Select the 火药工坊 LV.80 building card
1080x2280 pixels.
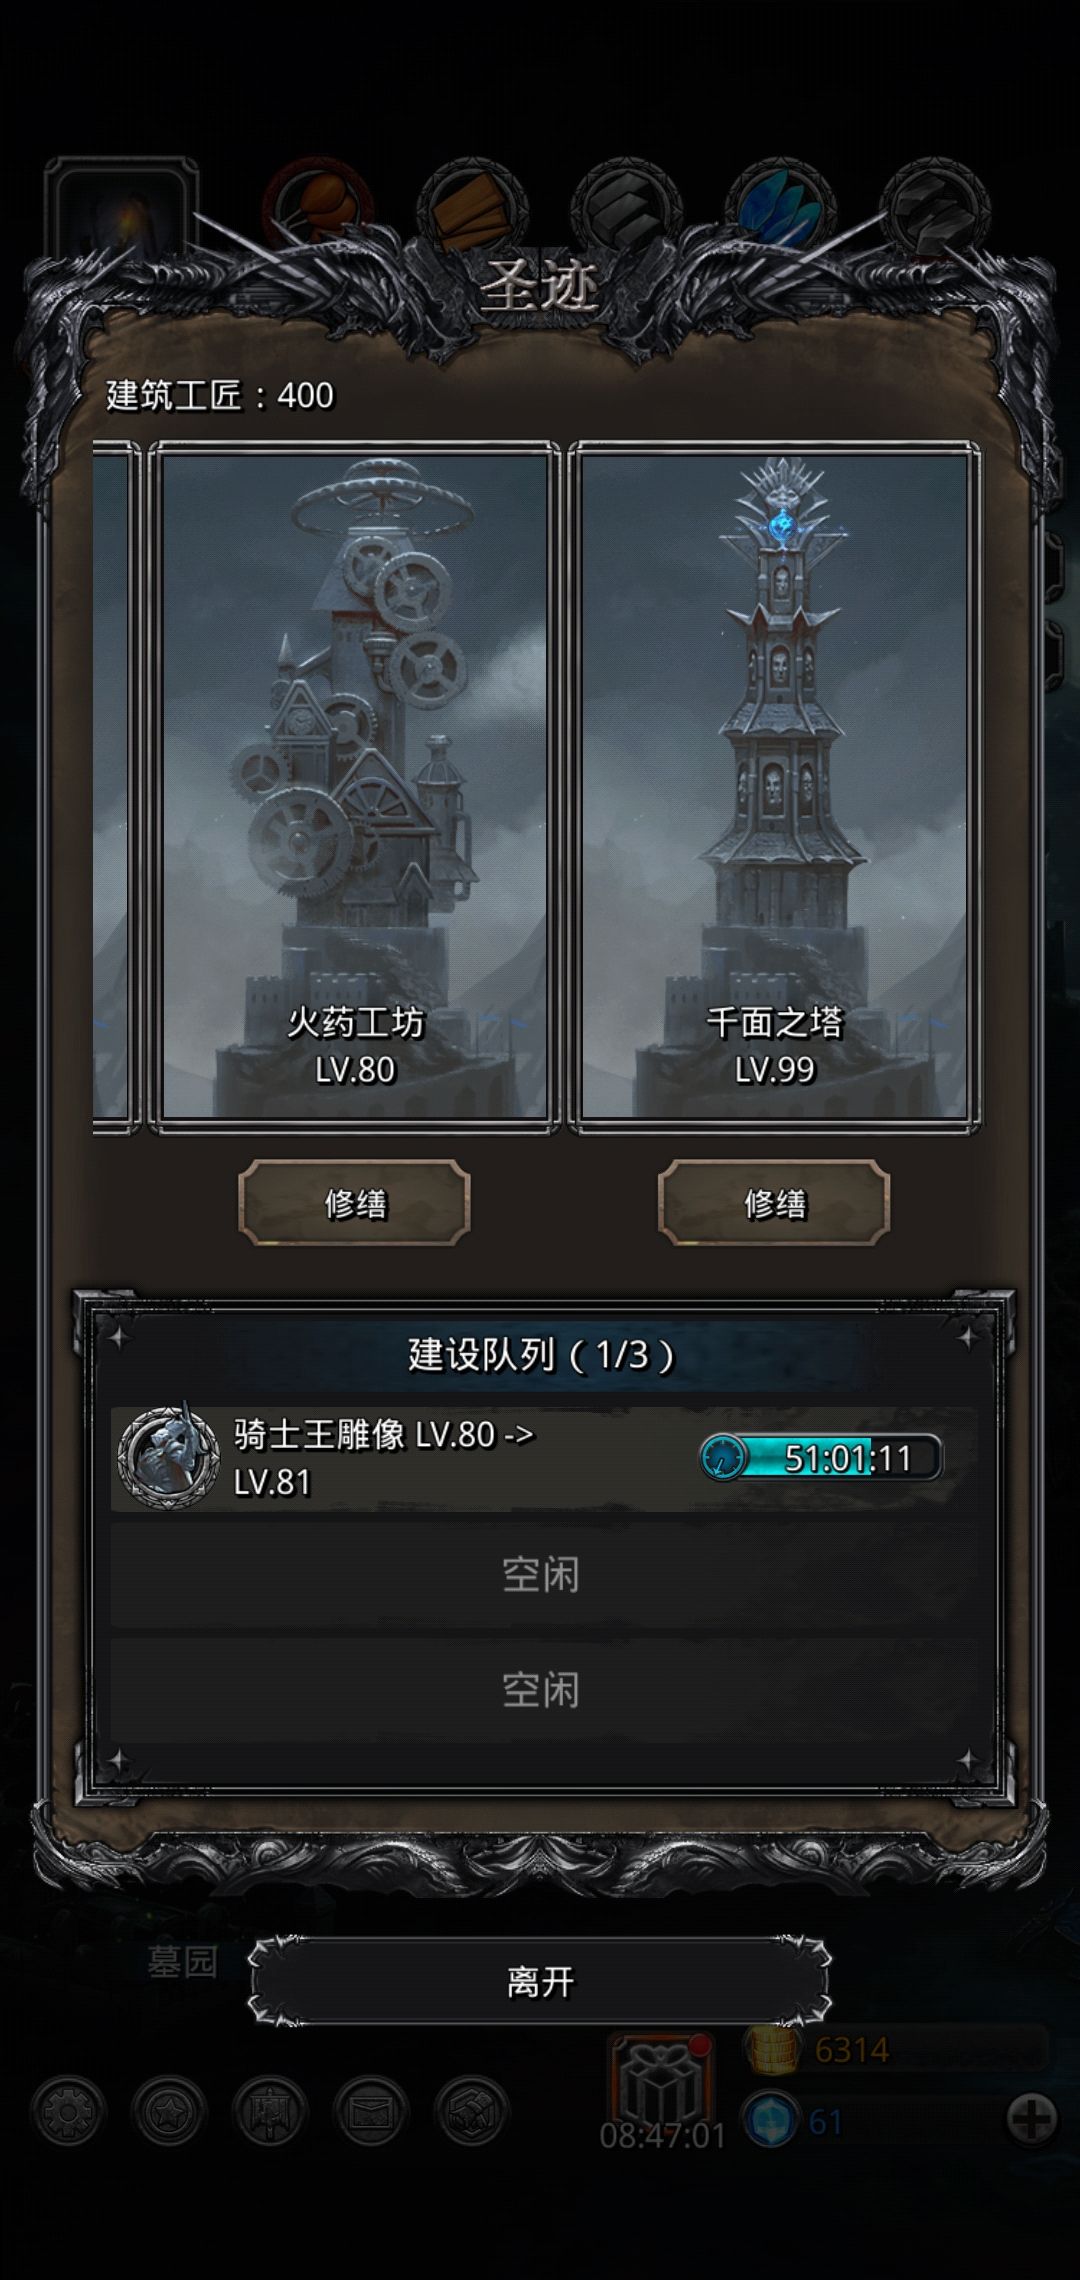point(355,785)
